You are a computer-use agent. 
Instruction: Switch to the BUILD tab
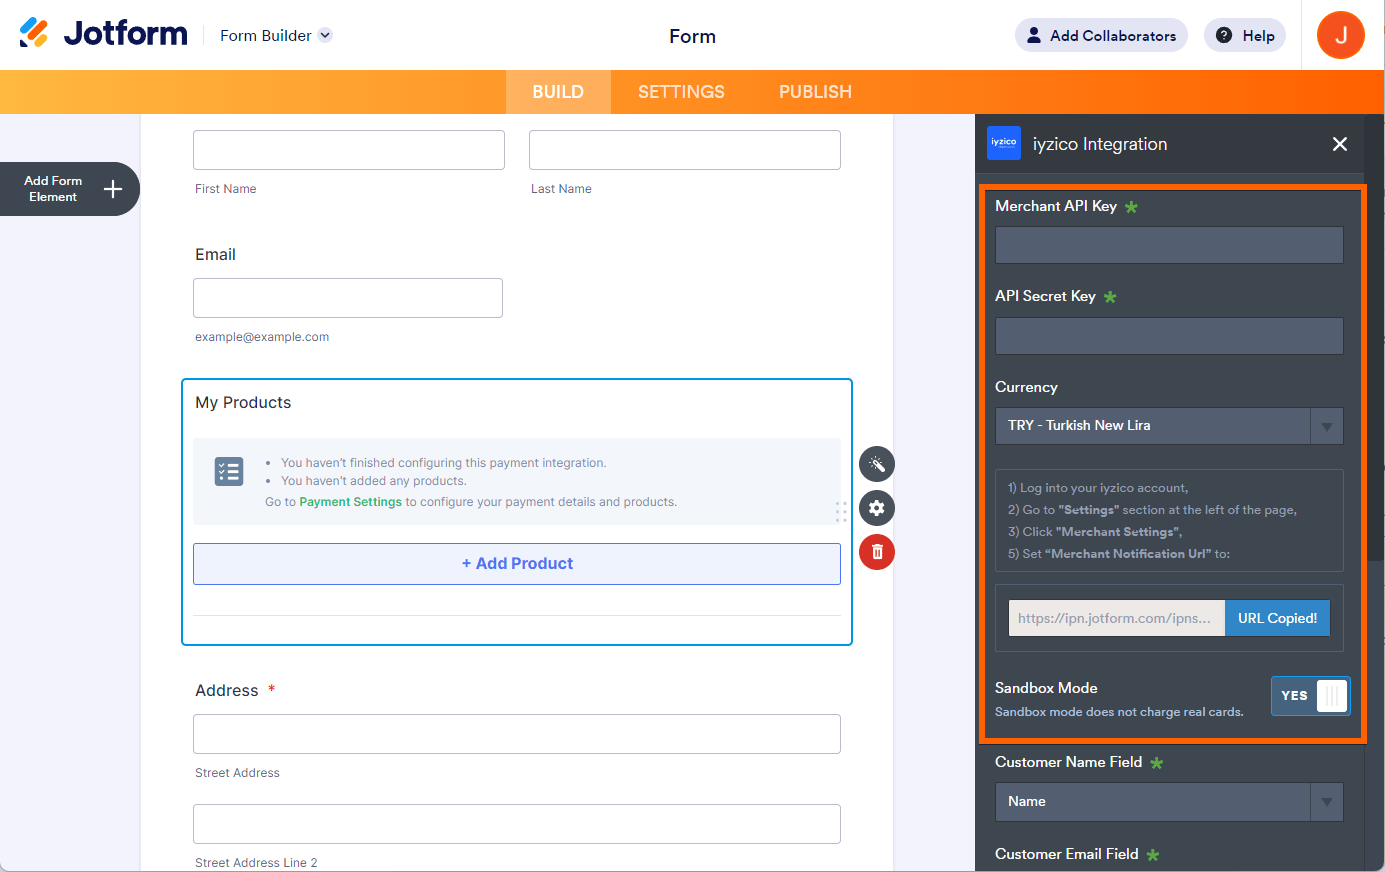tap(558, 92)
